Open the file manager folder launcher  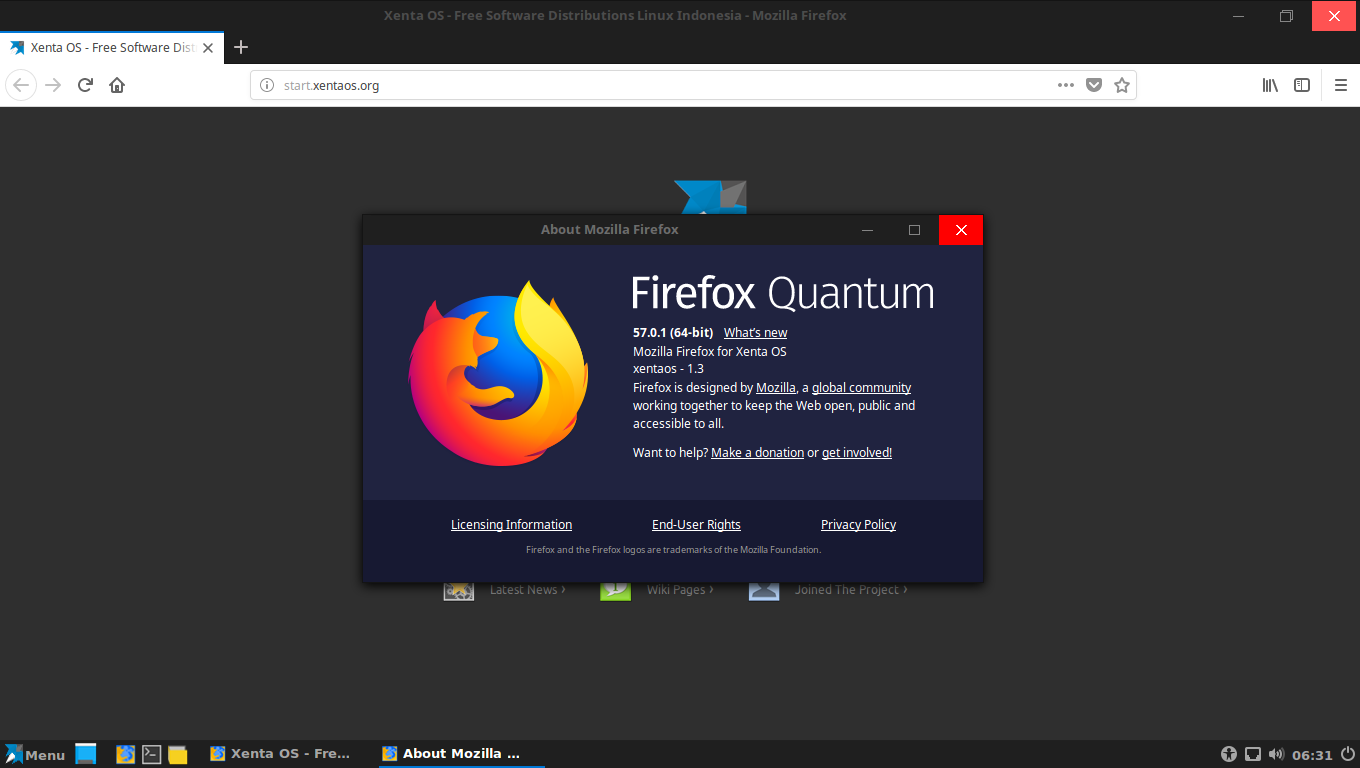[178, 754]
